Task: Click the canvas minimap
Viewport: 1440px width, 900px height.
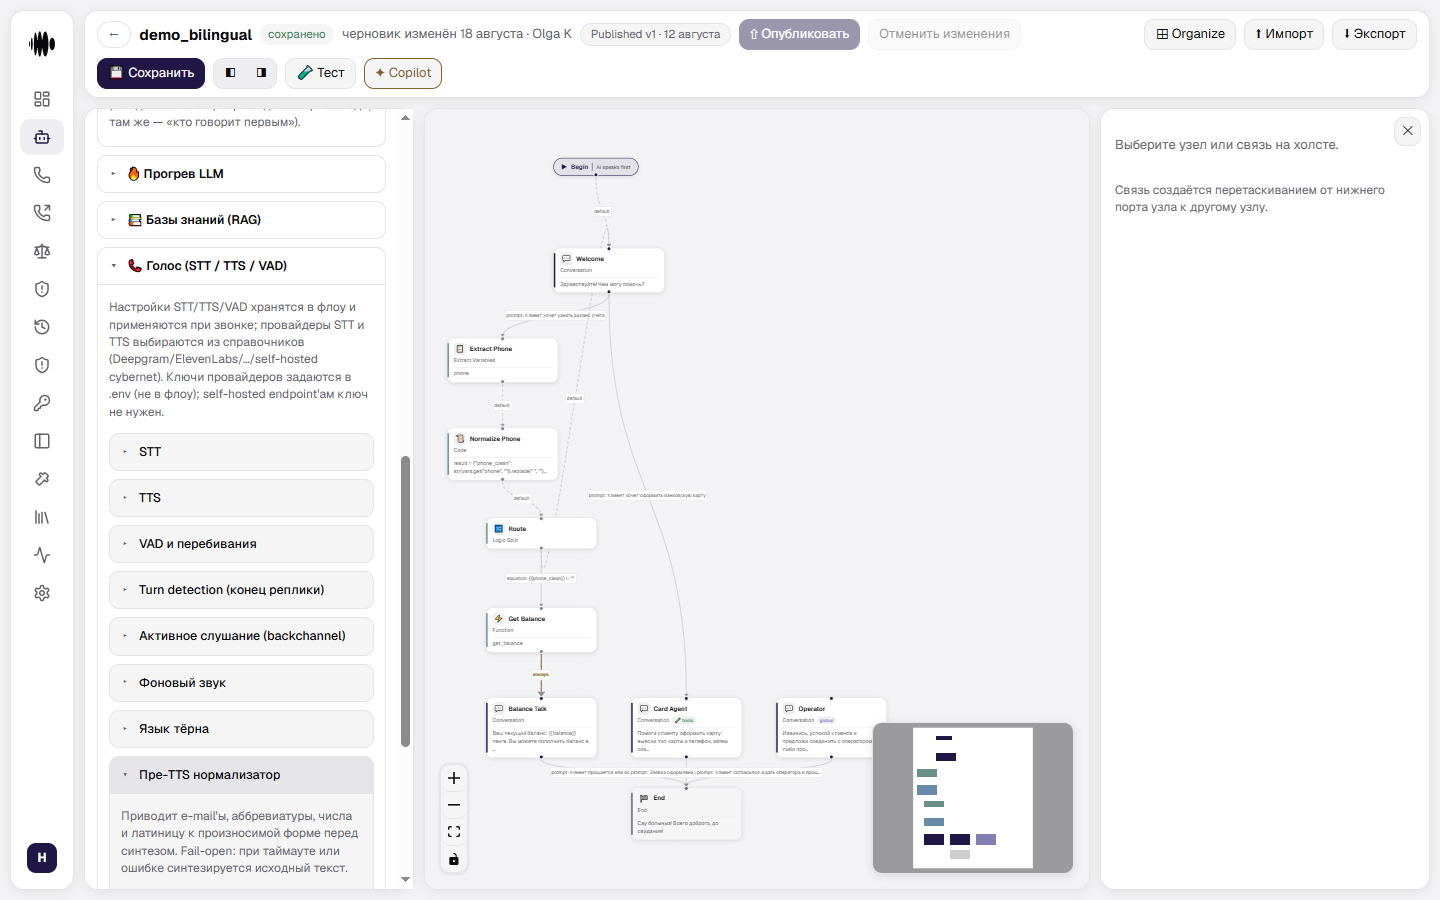Action: [973, 798]
